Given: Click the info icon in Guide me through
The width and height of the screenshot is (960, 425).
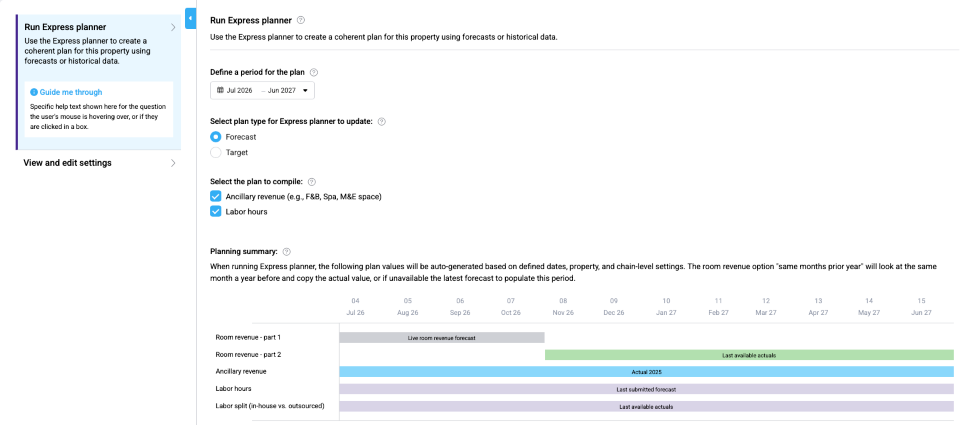Looking at the screenshot, I should tap(34, 91).
